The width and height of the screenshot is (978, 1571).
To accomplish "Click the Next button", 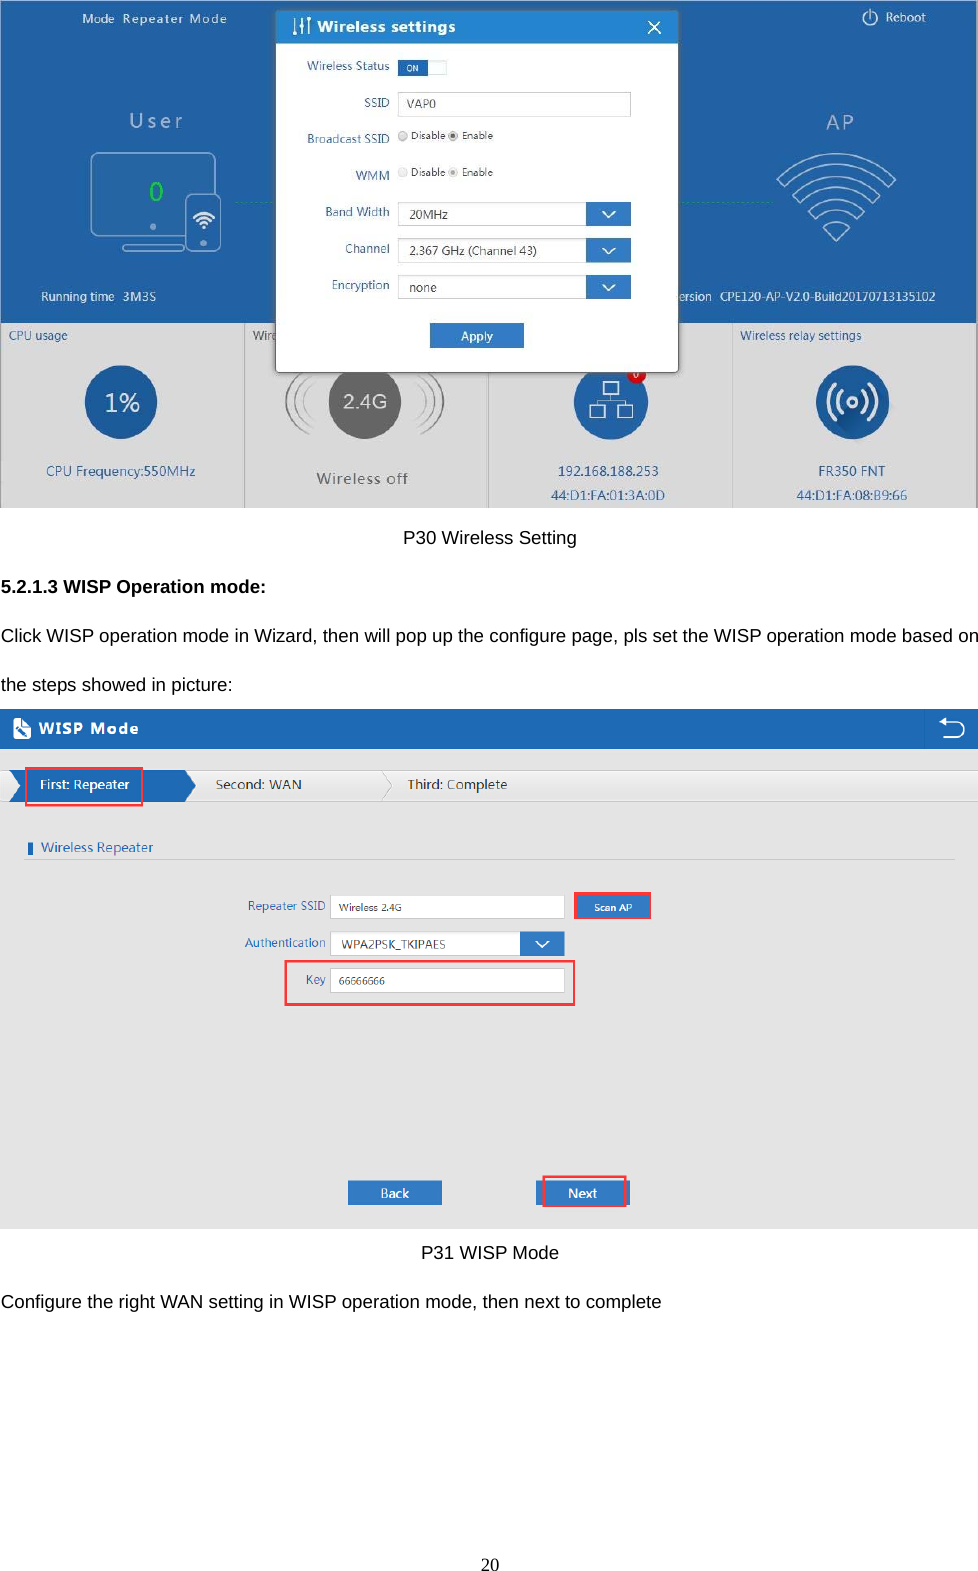I will pos(583,1193).
